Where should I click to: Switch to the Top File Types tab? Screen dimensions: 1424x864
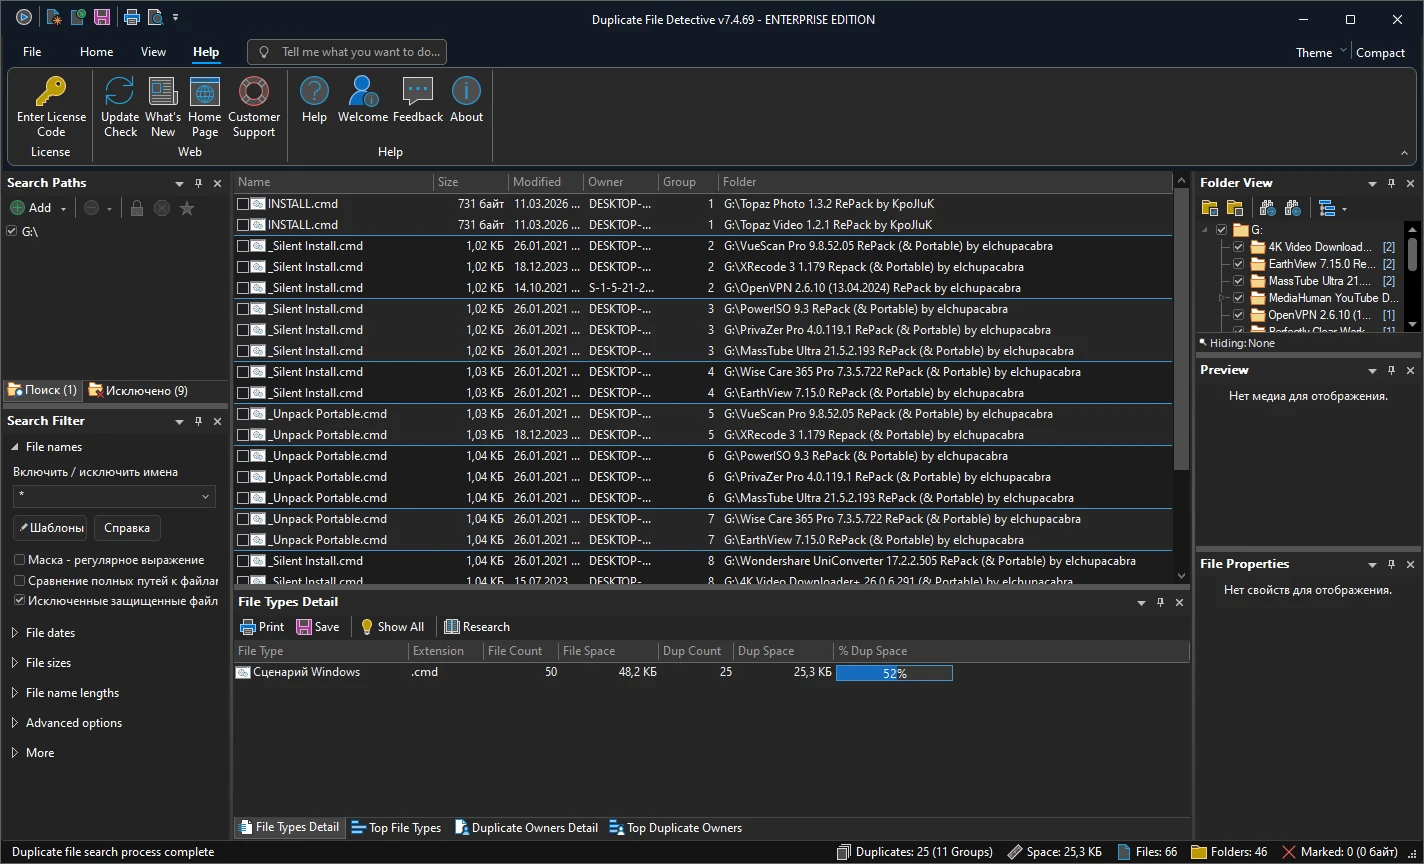[x=396, y=828]
